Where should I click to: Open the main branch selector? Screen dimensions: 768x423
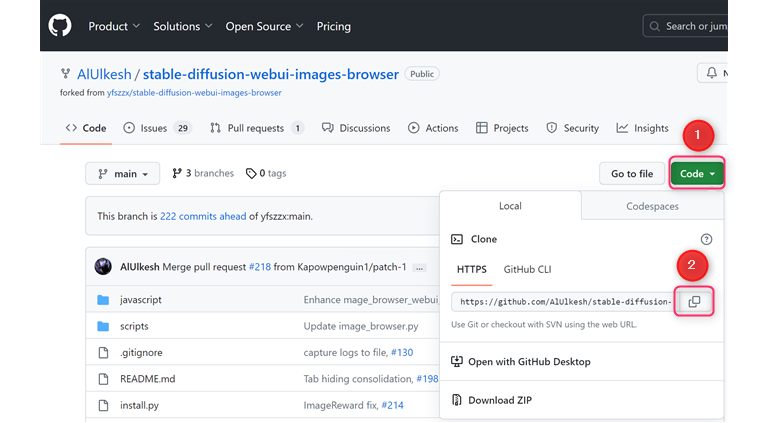tap(124, 174)
